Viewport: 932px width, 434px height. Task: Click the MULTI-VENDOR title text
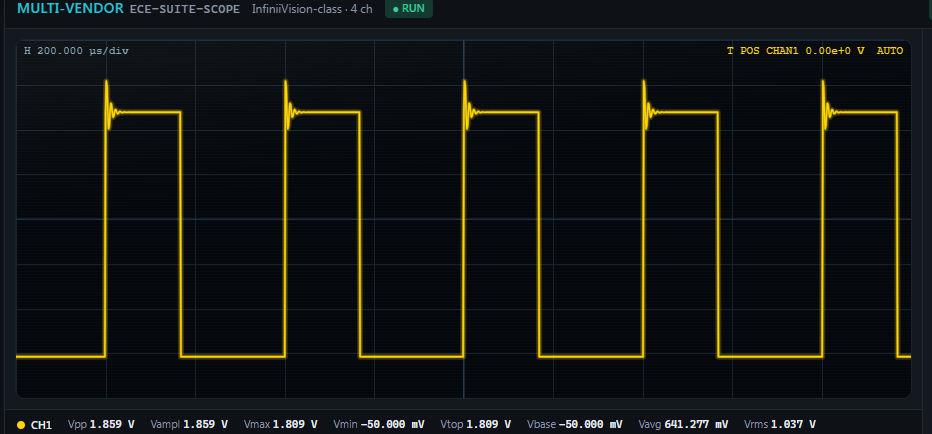pyautogui.click(x=70, y=9)
